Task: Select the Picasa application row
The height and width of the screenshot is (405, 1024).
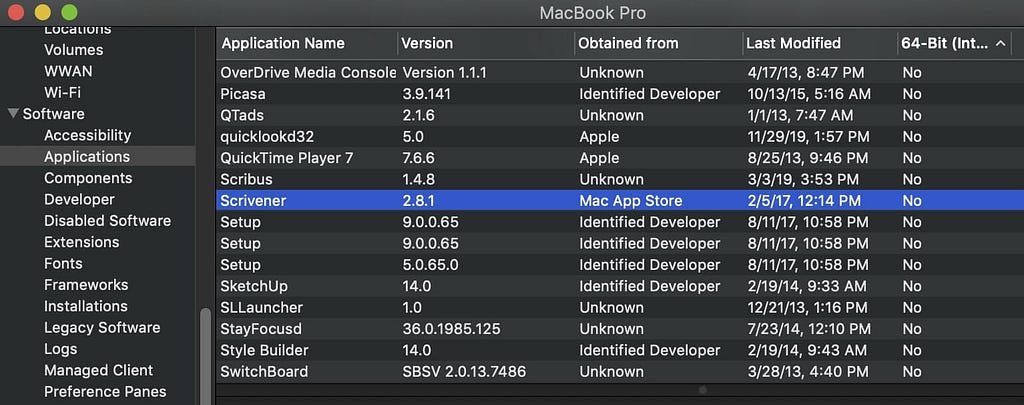Action: click(x=620, y=94)
